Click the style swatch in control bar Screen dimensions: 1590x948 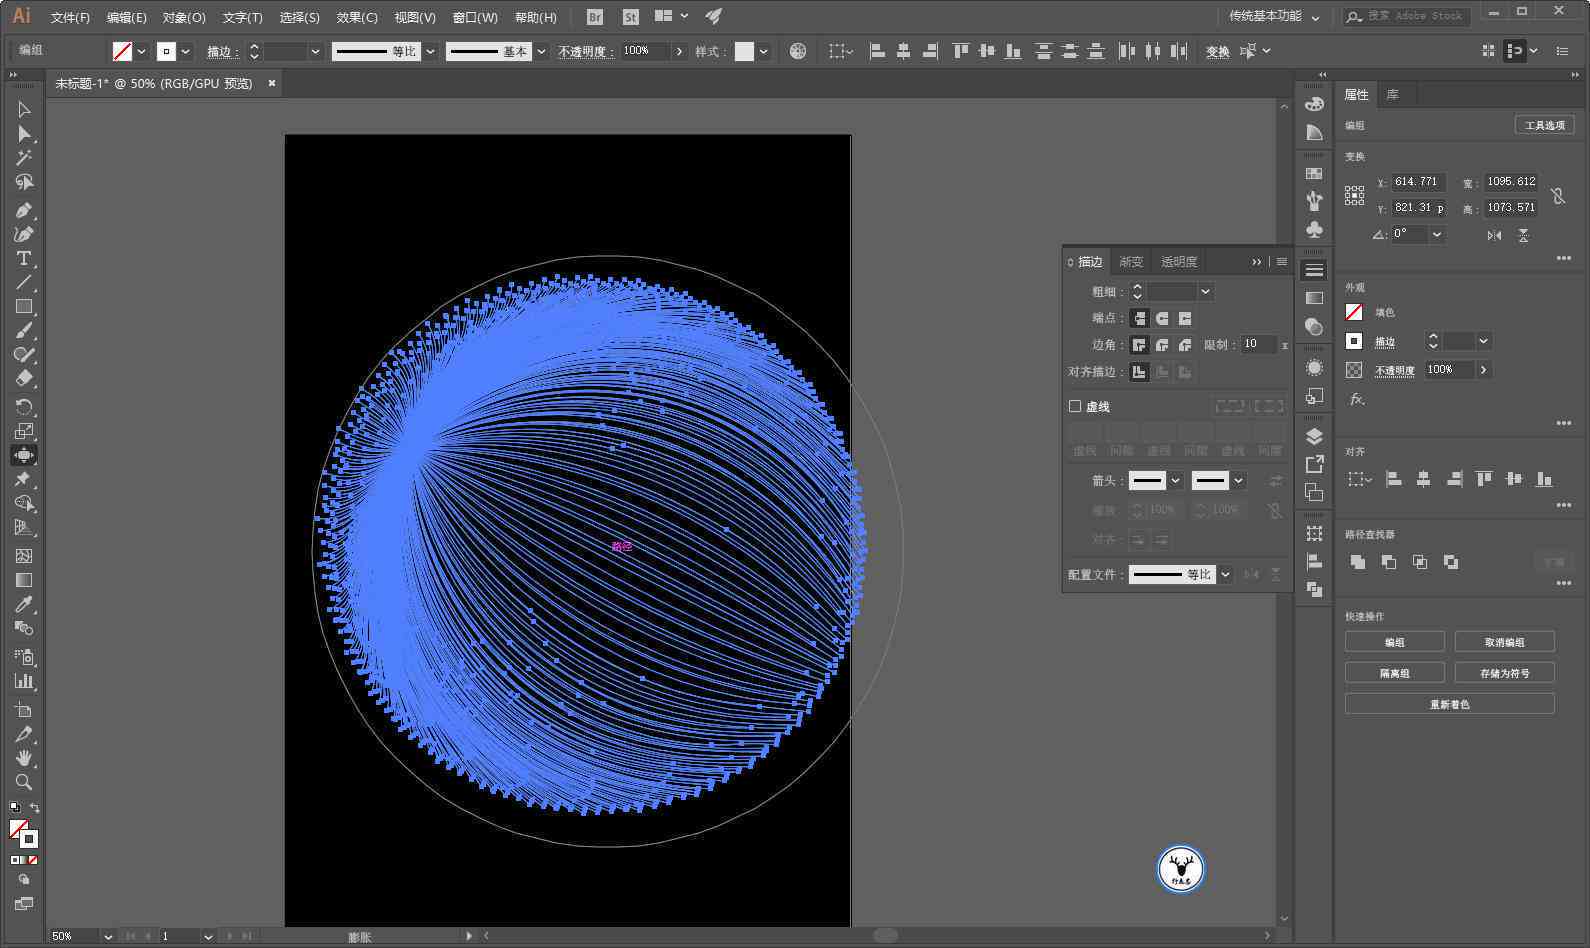coord(744,51)
